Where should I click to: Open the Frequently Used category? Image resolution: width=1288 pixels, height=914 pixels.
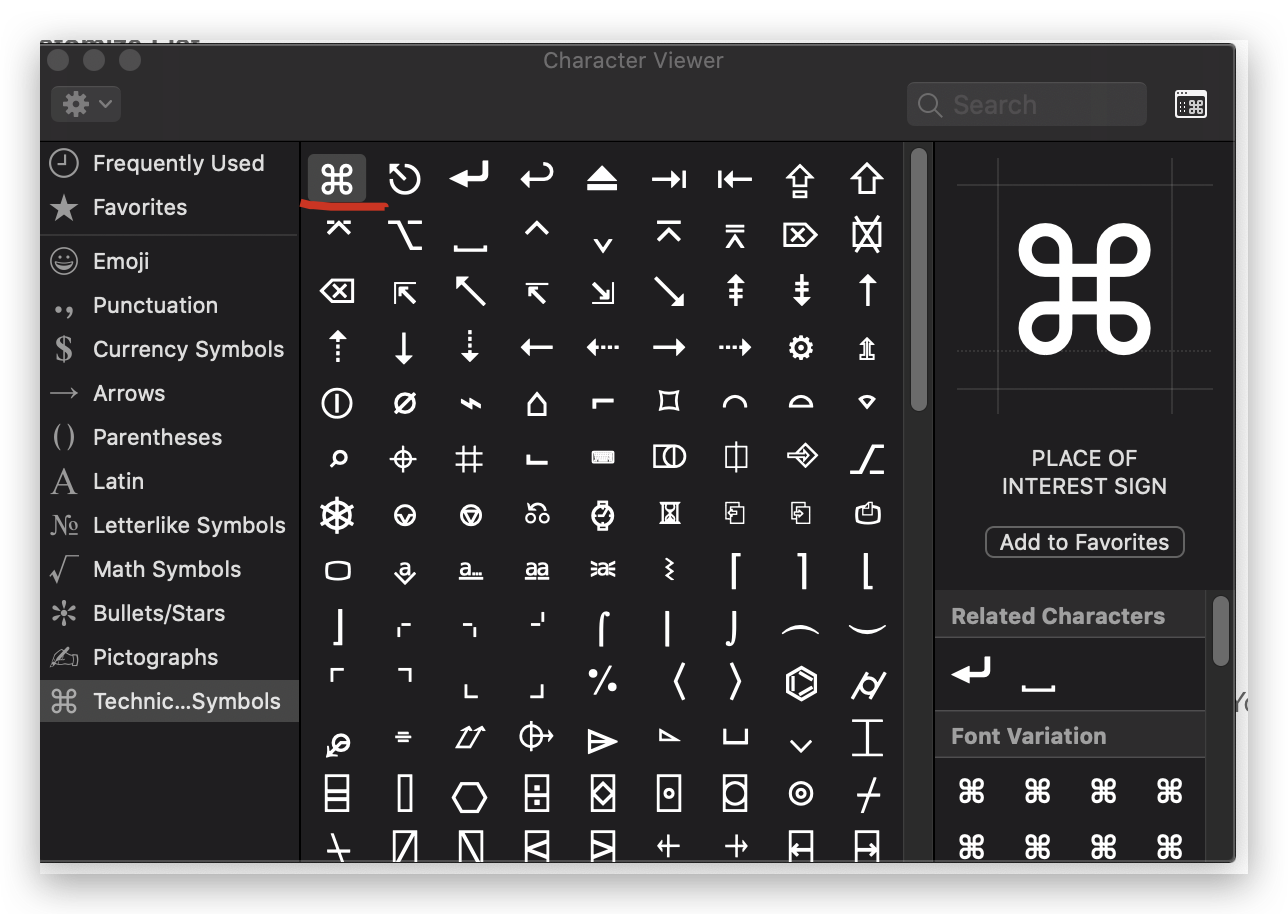[x=169, y=163]
